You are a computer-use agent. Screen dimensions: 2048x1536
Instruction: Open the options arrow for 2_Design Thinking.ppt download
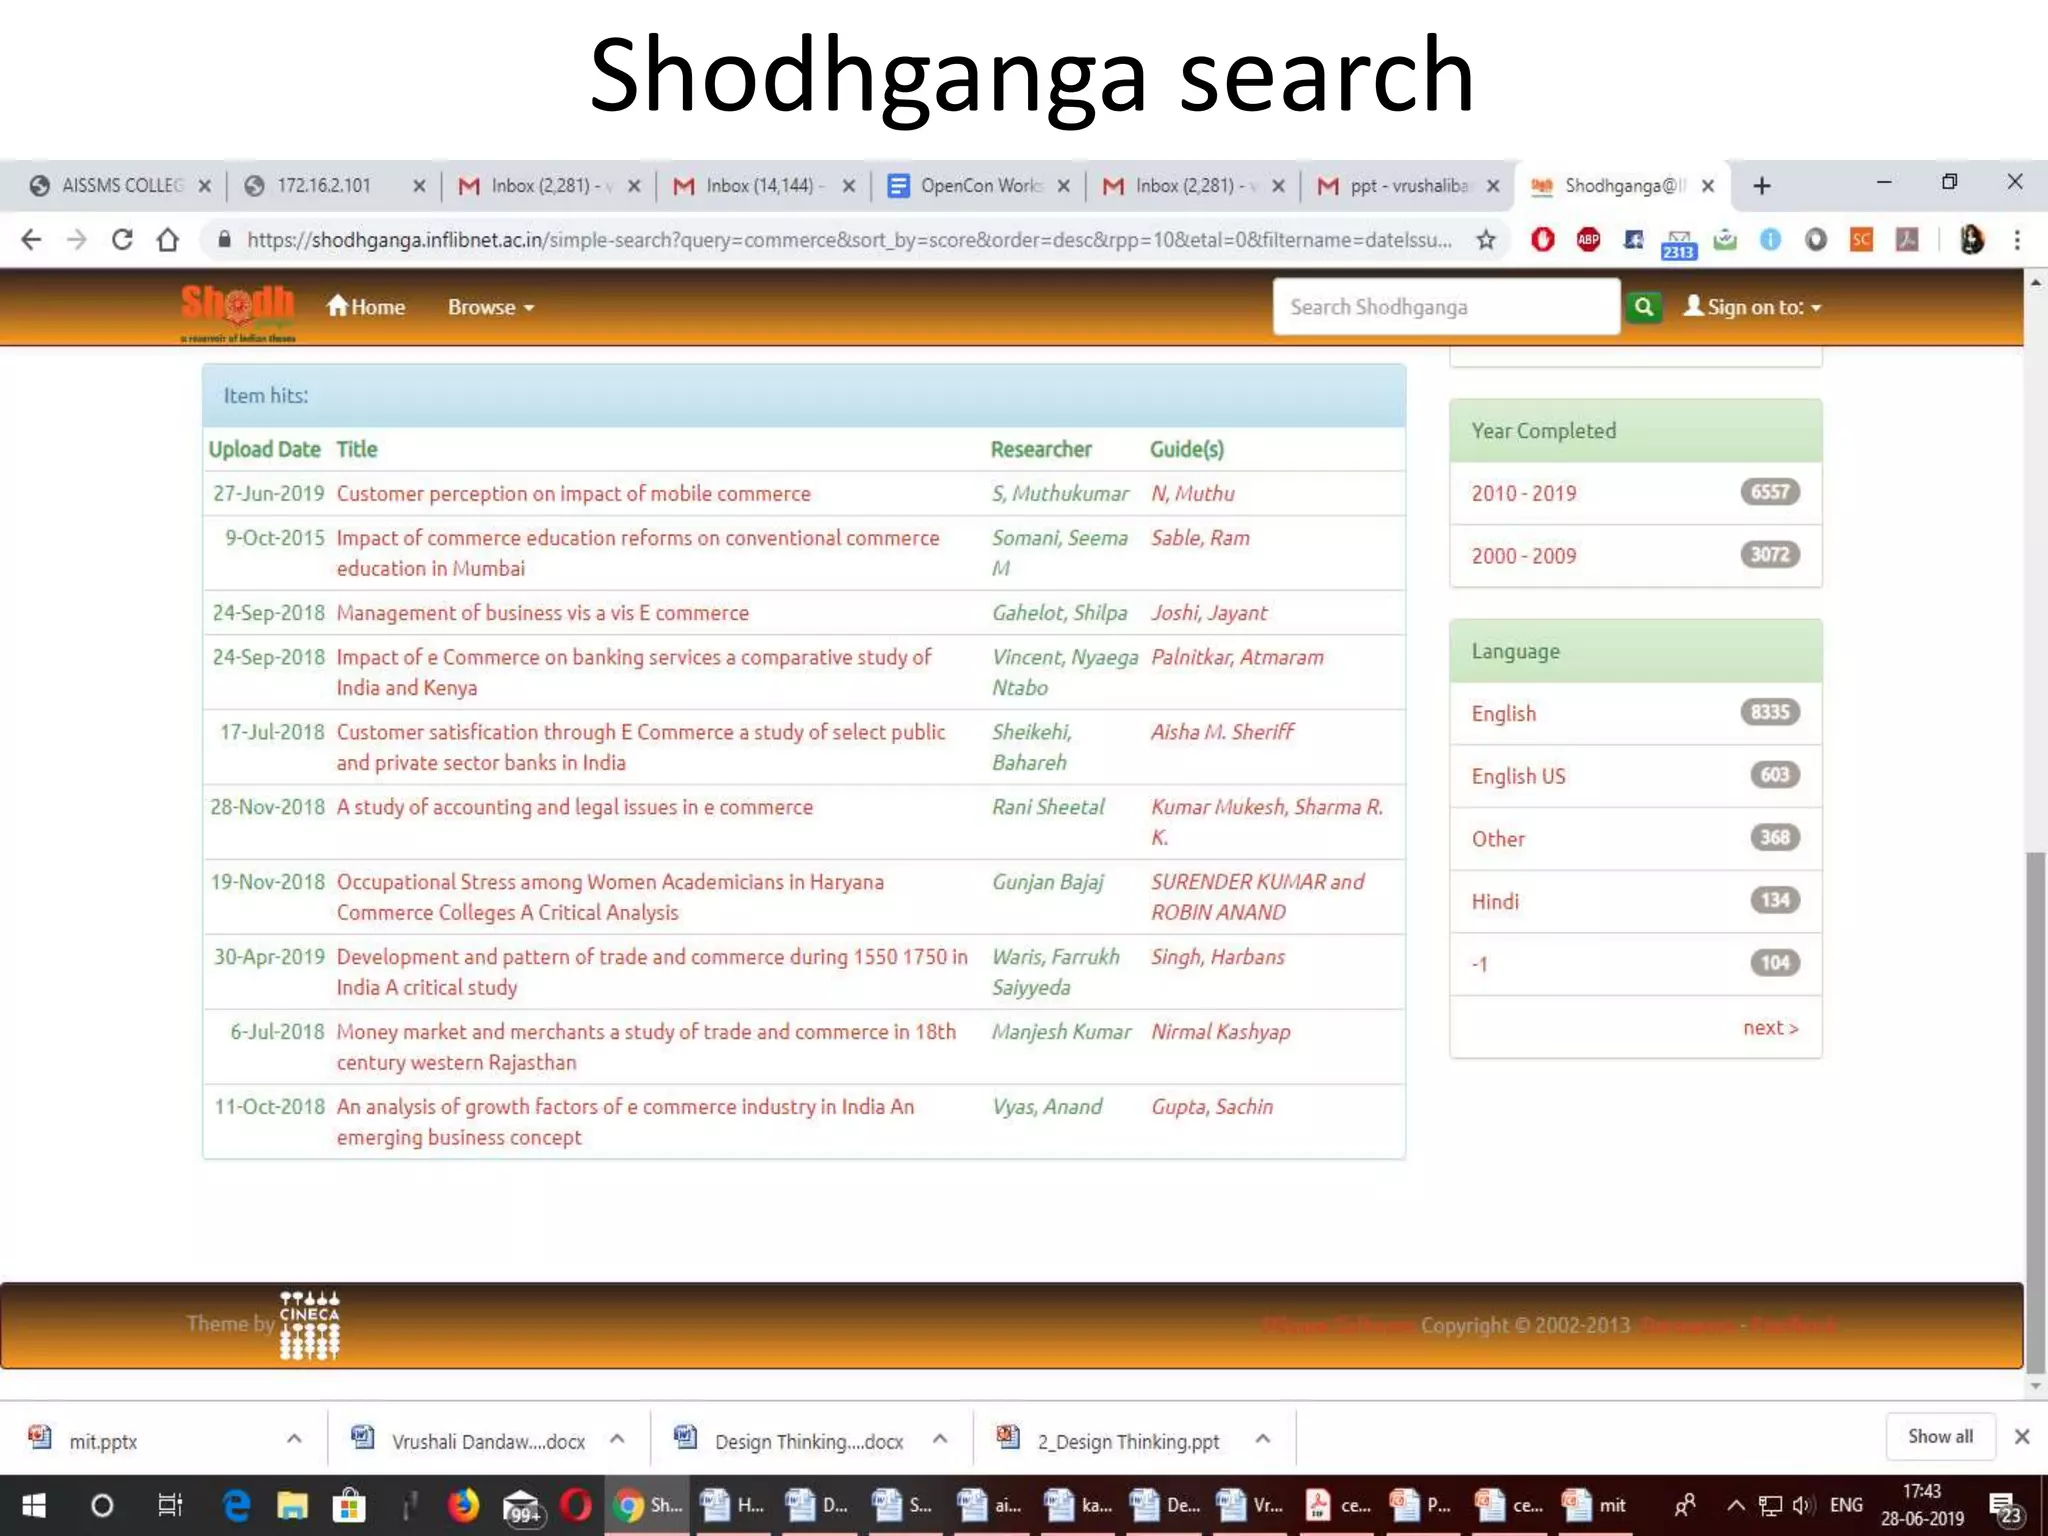click(1263, 1438)
